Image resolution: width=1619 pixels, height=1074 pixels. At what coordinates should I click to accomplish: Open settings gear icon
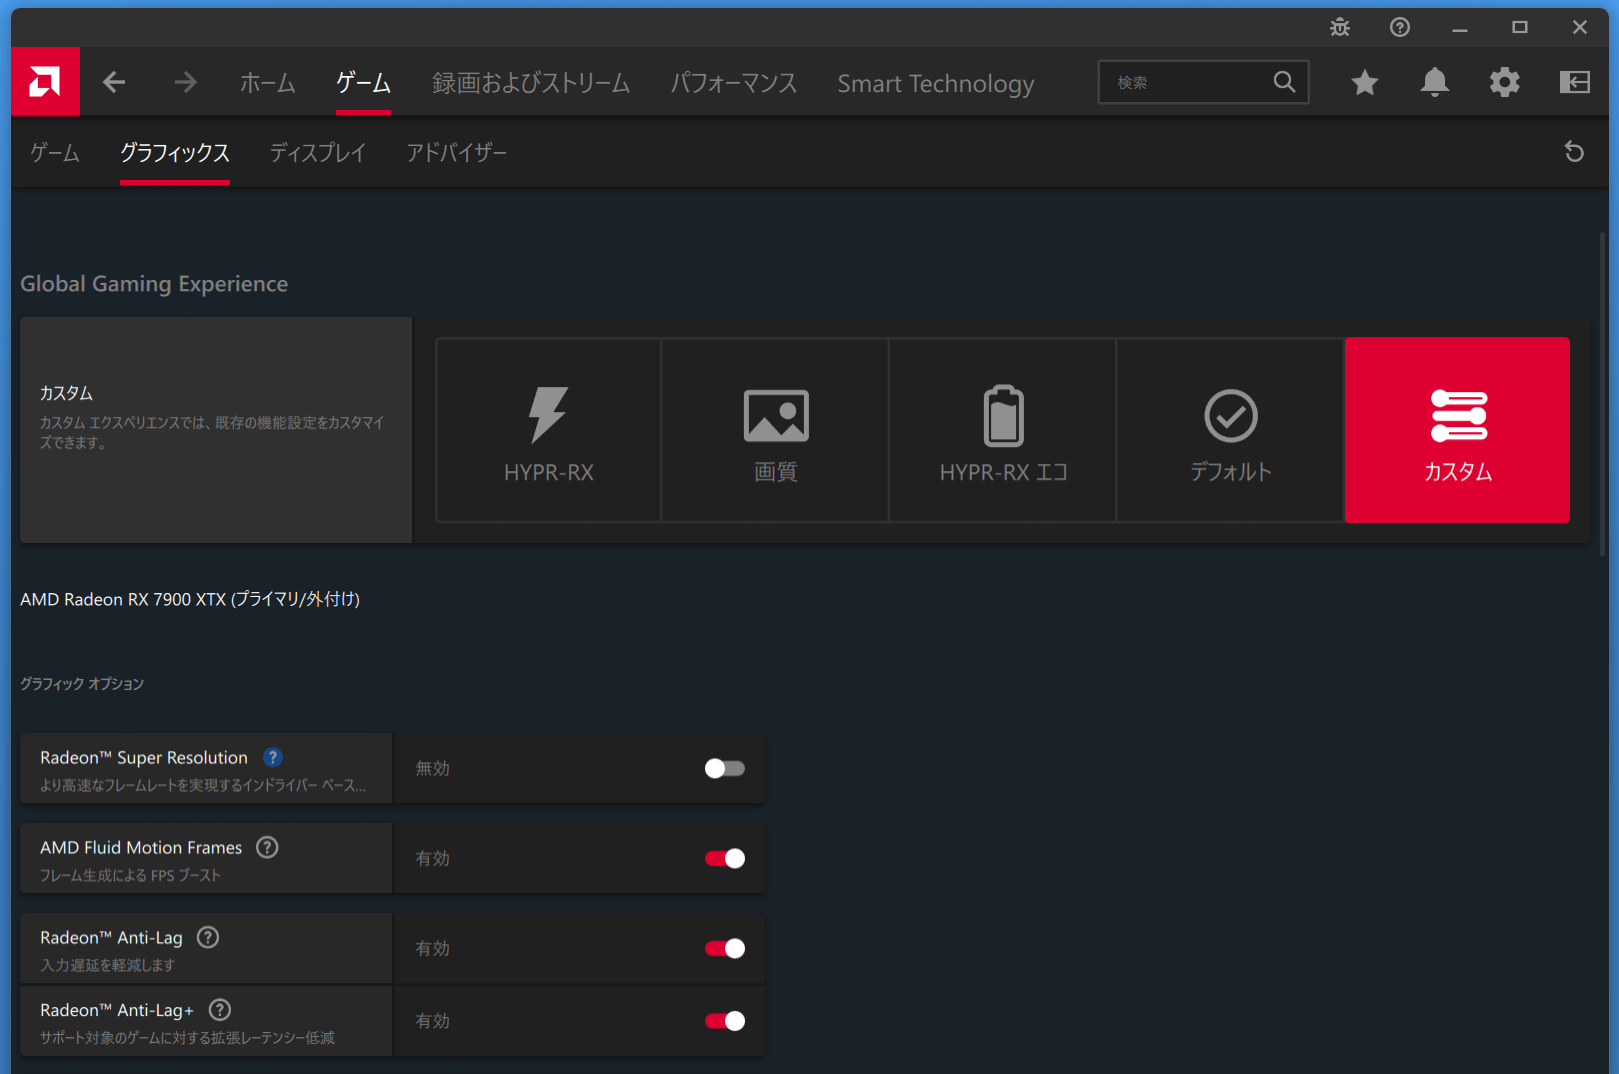tap(1504, 82)
